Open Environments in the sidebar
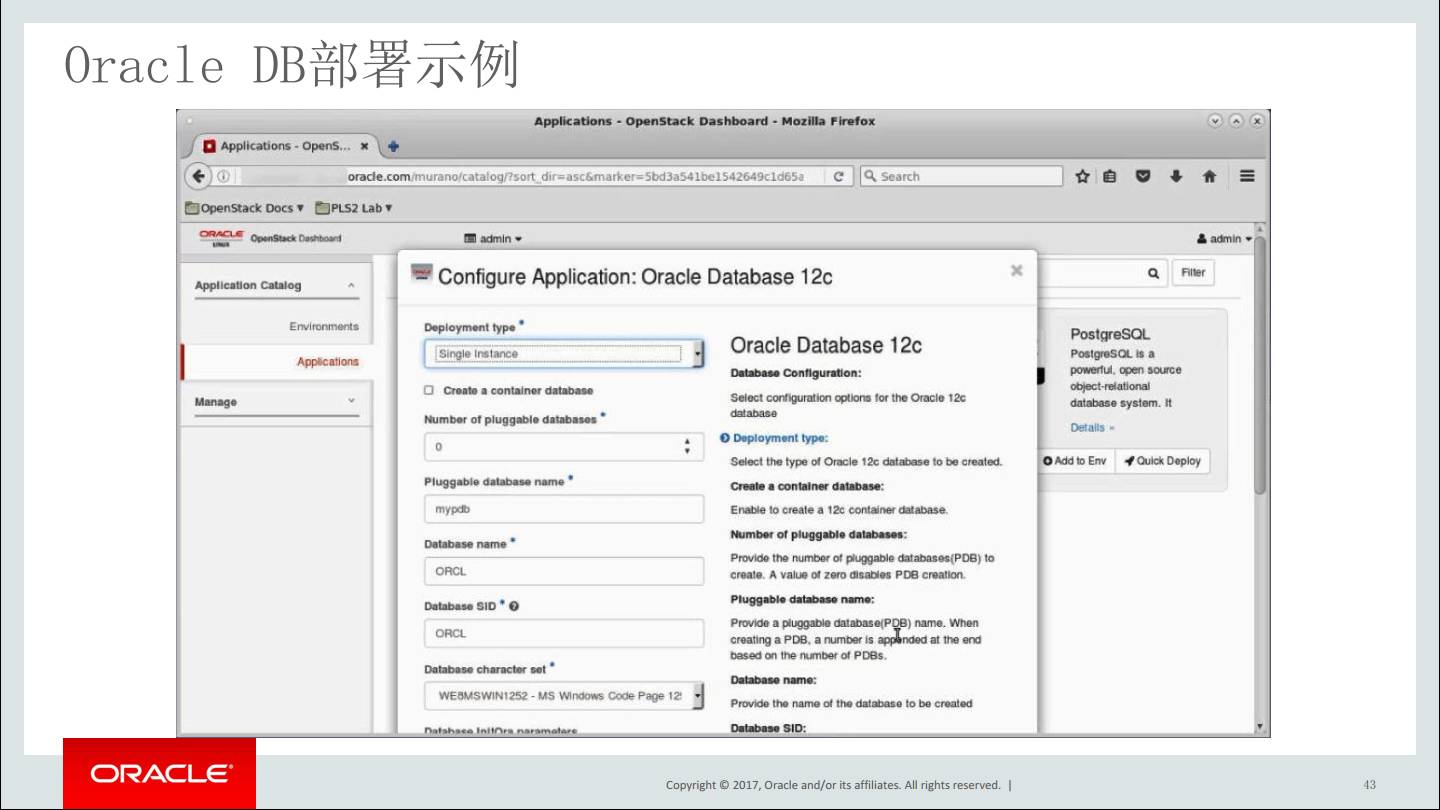This screenshot has width=1440, height=810. click(323, 327)
